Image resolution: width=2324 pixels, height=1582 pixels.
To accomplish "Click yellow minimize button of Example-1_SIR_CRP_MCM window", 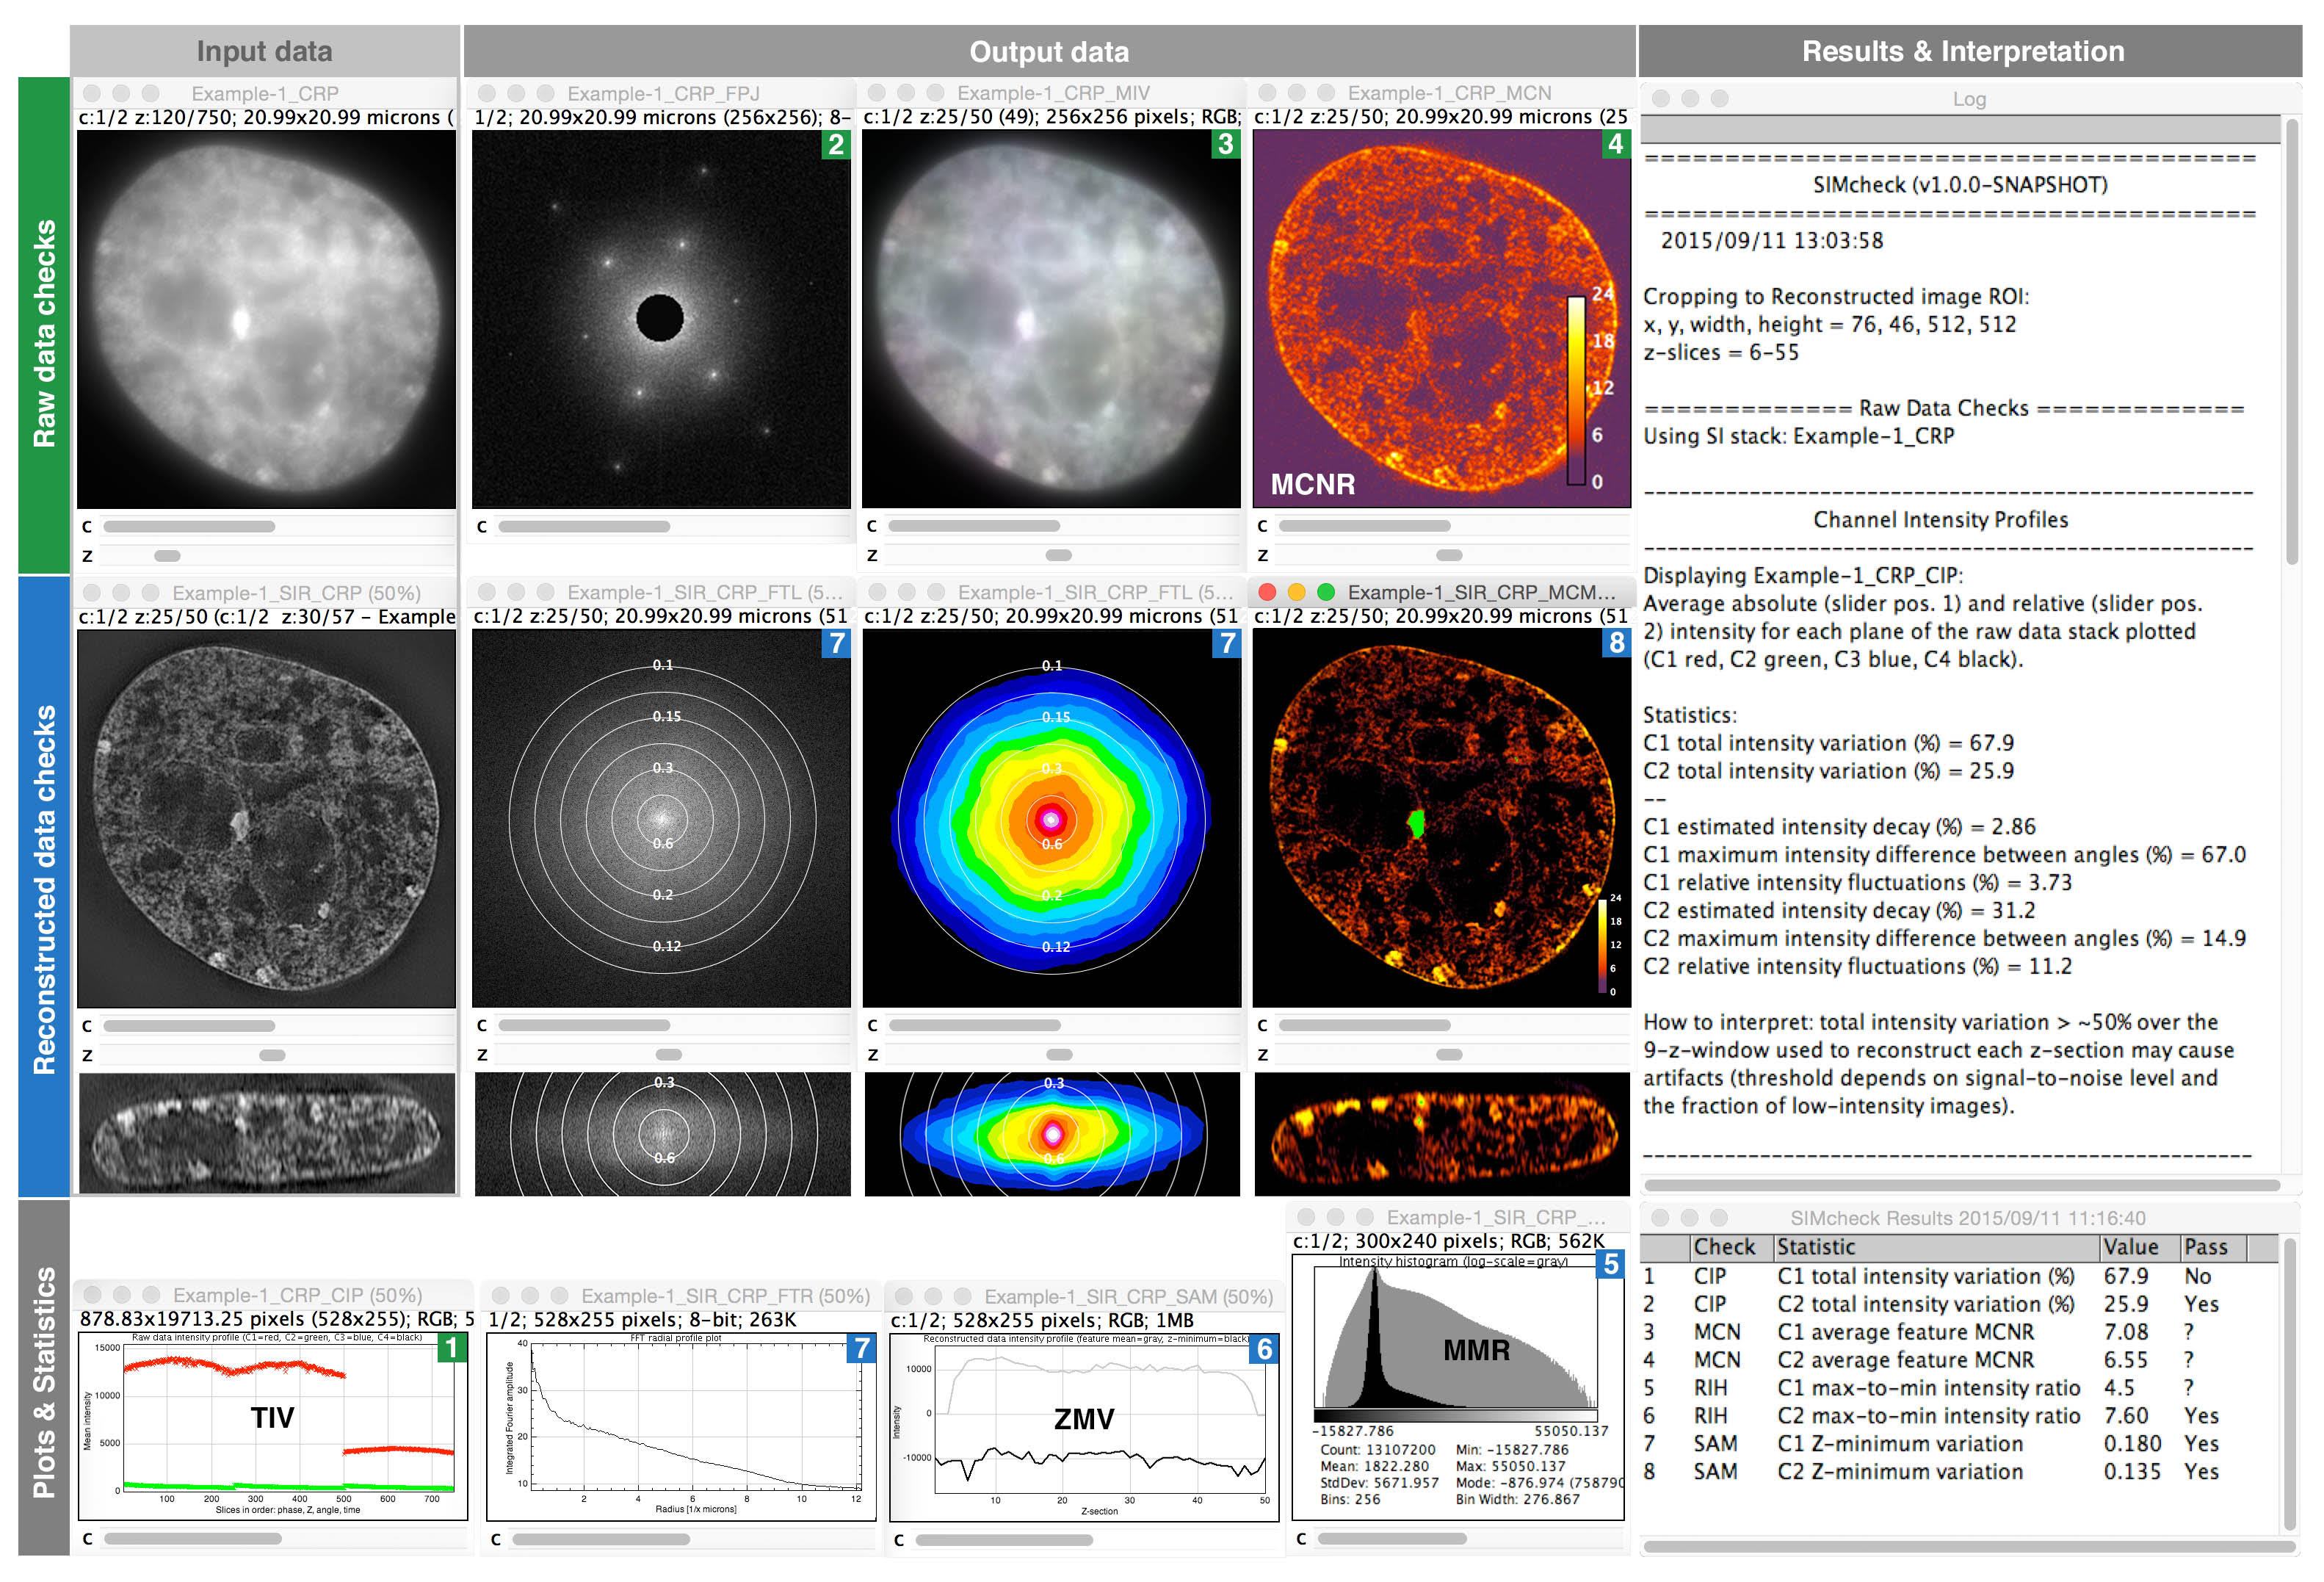I will click(1296, 592).
